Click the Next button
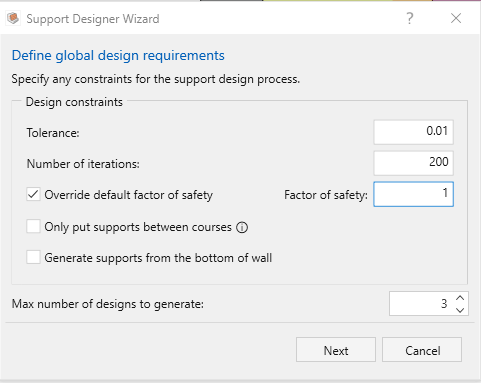Image resolution: width=481 pixels, height=383 pixels. [336, 350]
